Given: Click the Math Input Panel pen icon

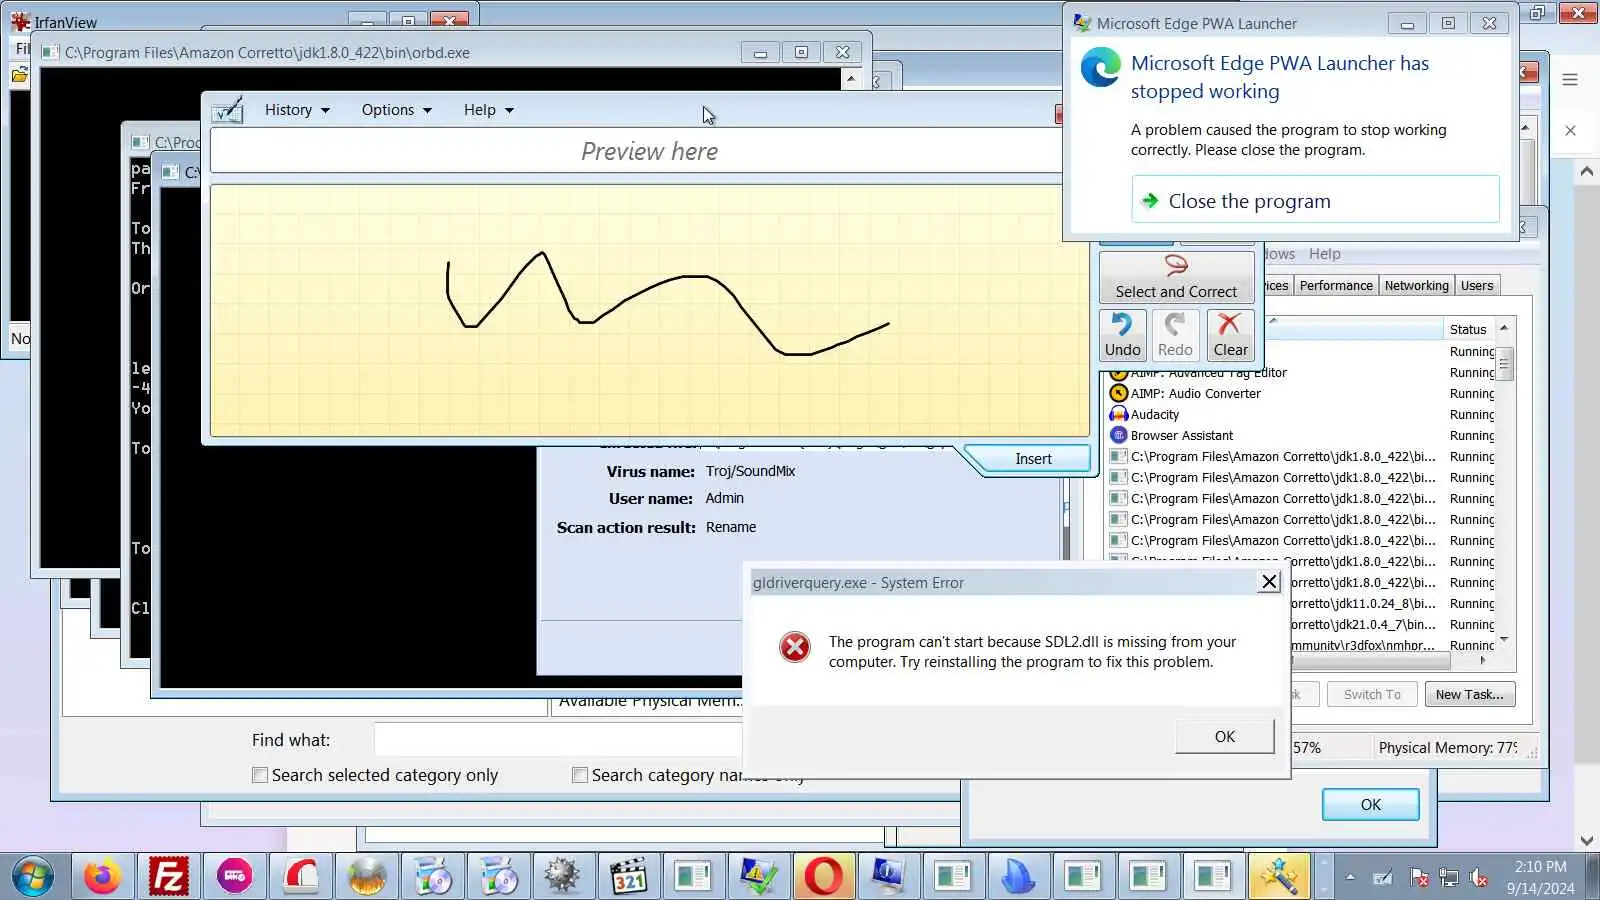Looking at the screenshot, I should click(x=228, y=109).
